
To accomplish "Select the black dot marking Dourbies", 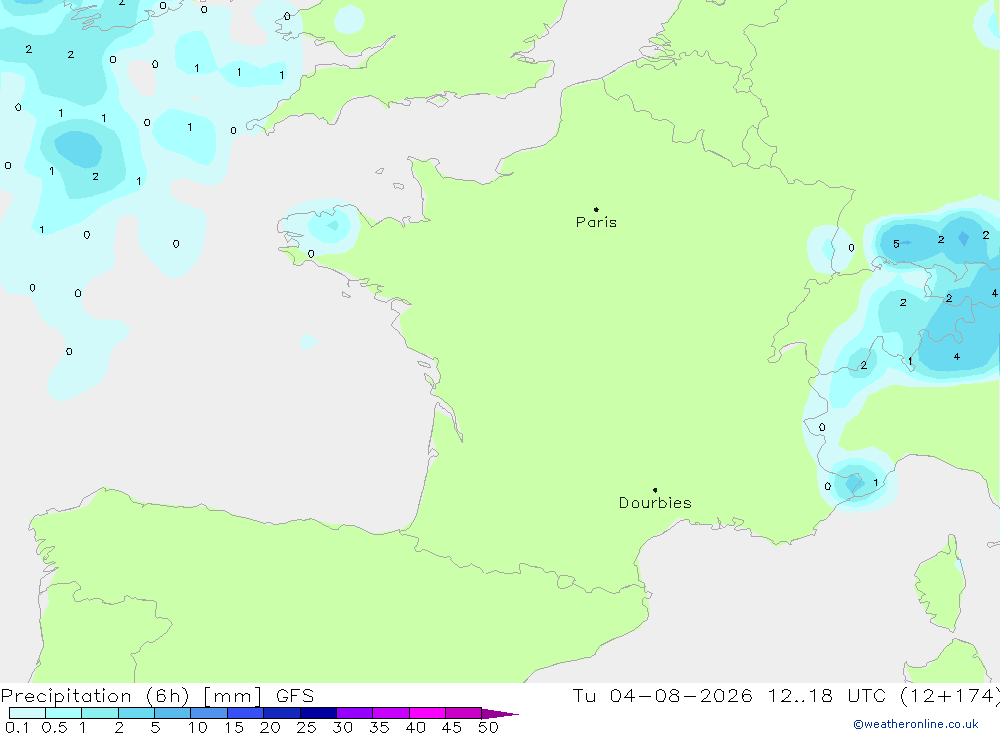I will 655,490.
